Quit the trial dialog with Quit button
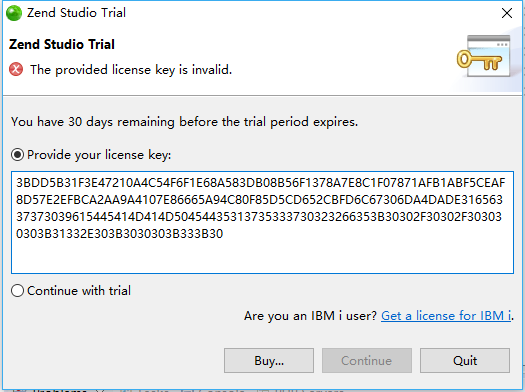This screenshot has width=525, height=392. tap(465, 361)
